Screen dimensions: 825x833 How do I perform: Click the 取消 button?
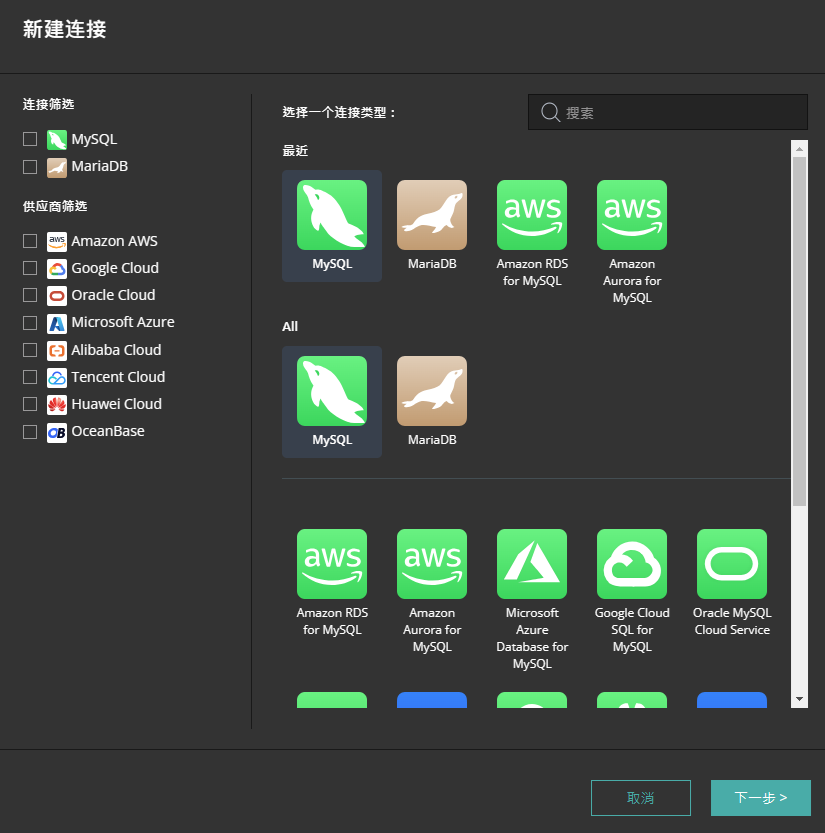pyautogui.click(x=641, y=797)
